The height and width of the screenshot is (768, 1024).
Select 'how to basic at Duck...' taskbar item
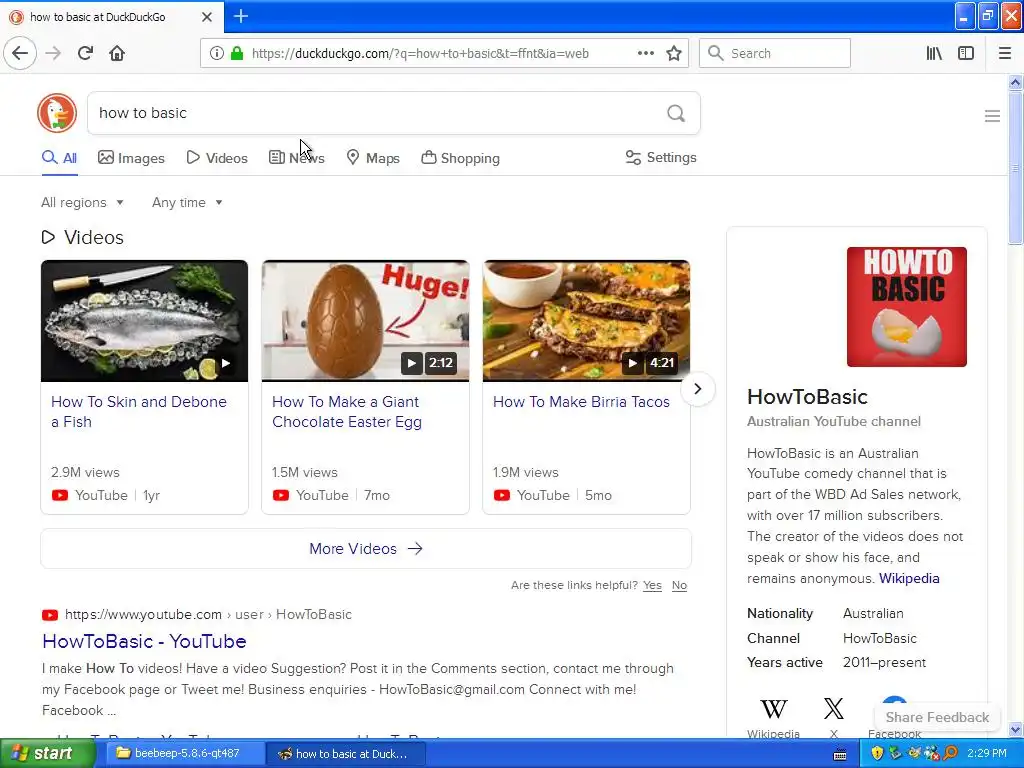(x=346, y=754)
